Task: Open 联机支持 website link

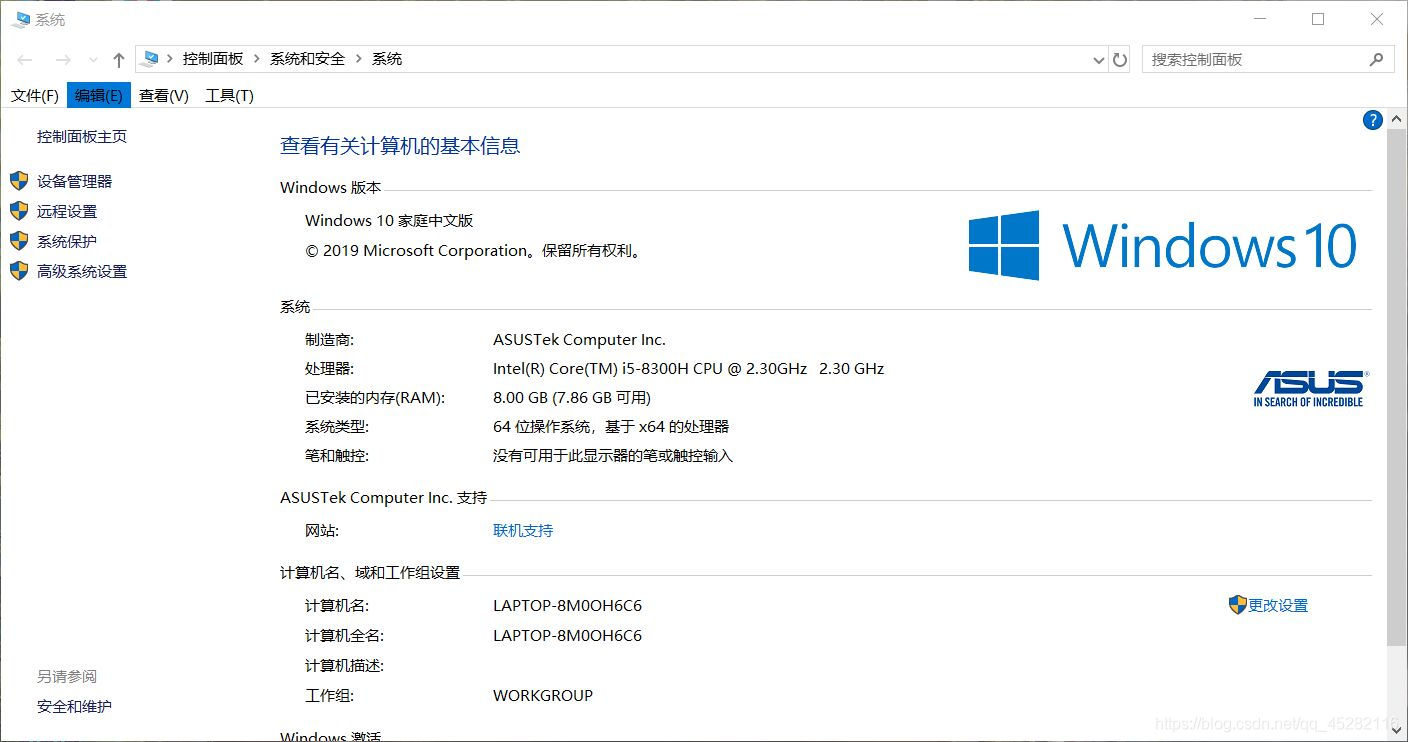Action: [523, 530]
